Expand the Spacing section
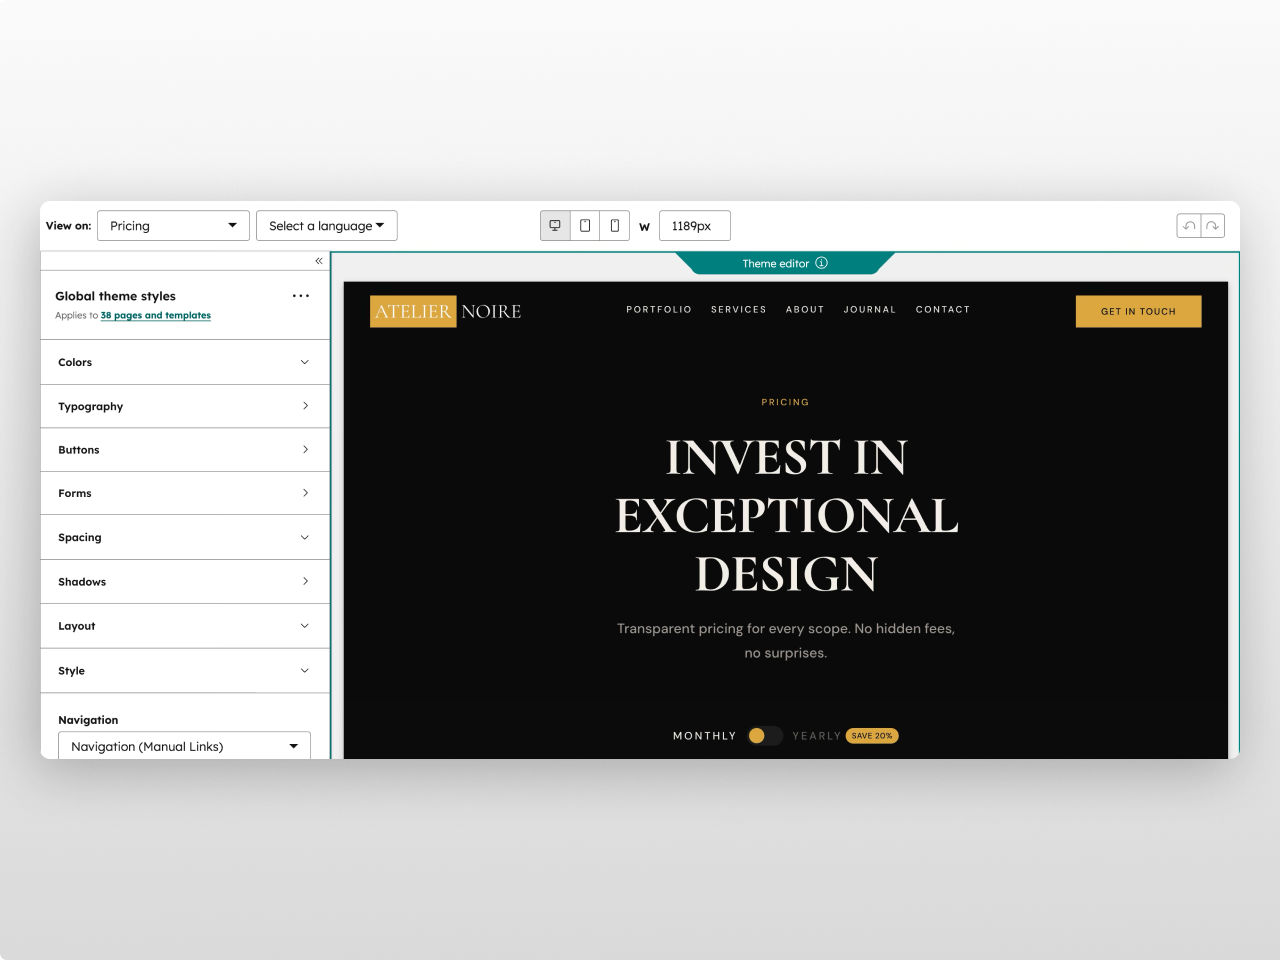This screenshot has height=960, width=1280. [x=185, y=537]
